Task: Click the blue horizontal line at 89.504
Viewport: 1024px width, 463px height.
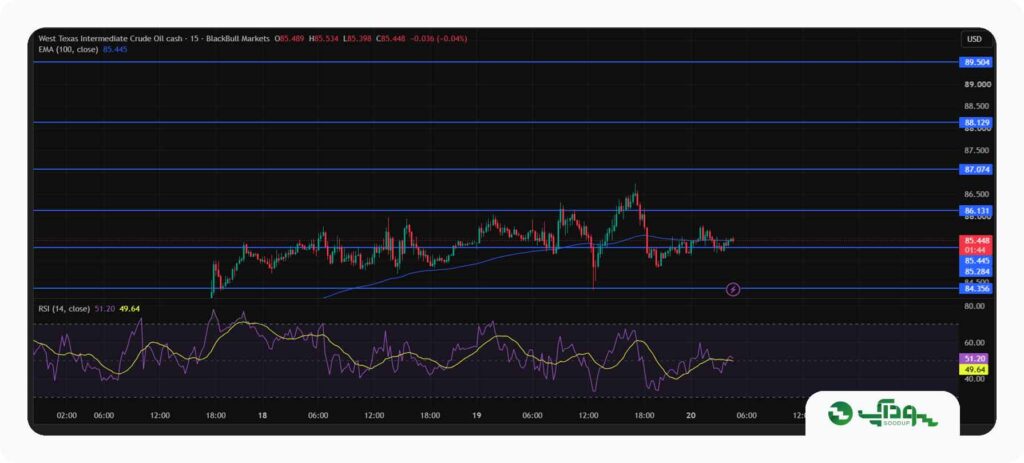Action: 495,63
